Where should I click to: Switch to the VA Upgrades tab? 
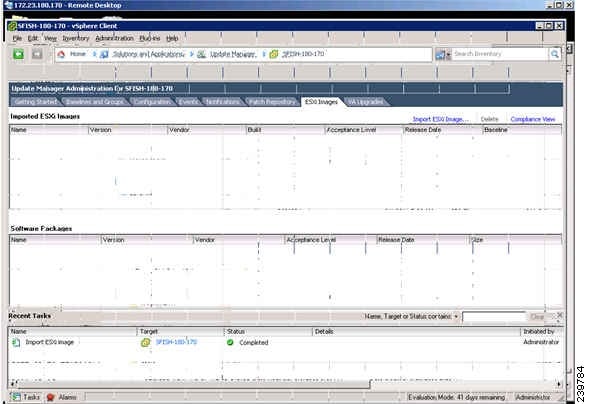pos(365,102)
